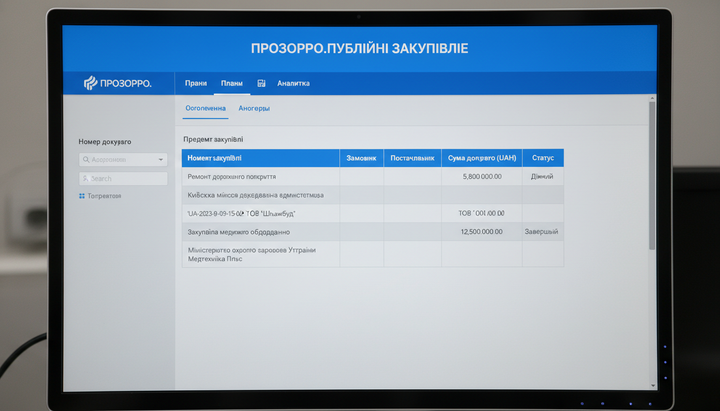Image resolution: width=720 pixels, height=411 pixels.
Task: Click the Номер докуввго sidebar label
Action: click(x=105, y=142)
